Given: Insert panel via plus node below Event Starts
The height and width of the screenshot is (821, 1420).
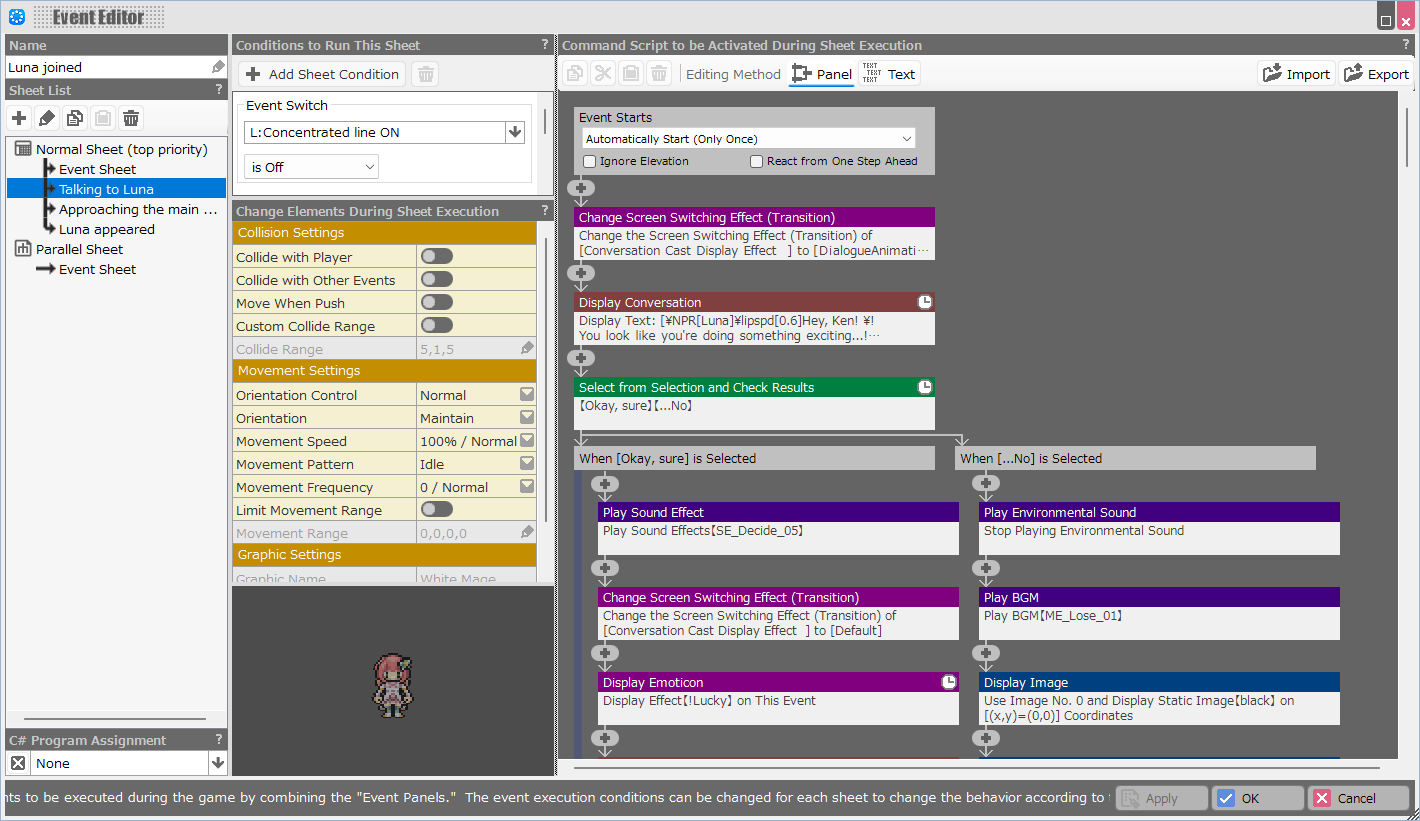Looking at the screenshot, I should coord(581,188).
